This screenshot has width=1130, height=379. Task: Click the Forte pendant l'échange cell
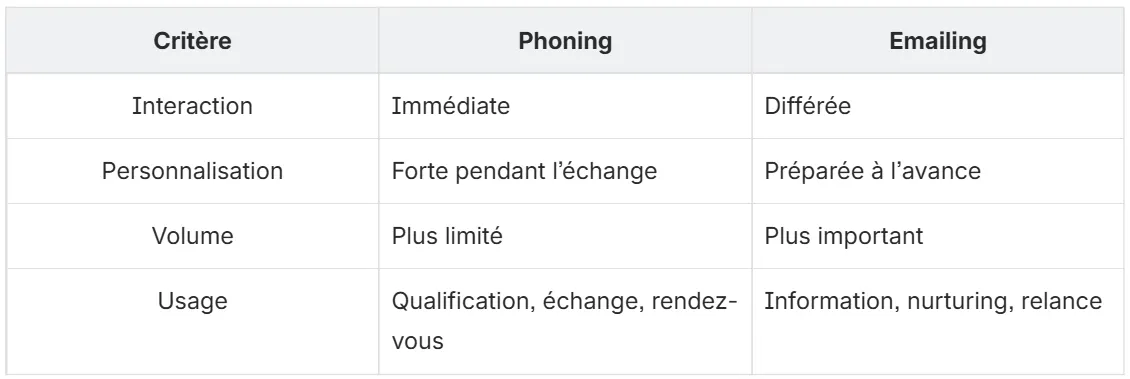(x=565, y=171)
